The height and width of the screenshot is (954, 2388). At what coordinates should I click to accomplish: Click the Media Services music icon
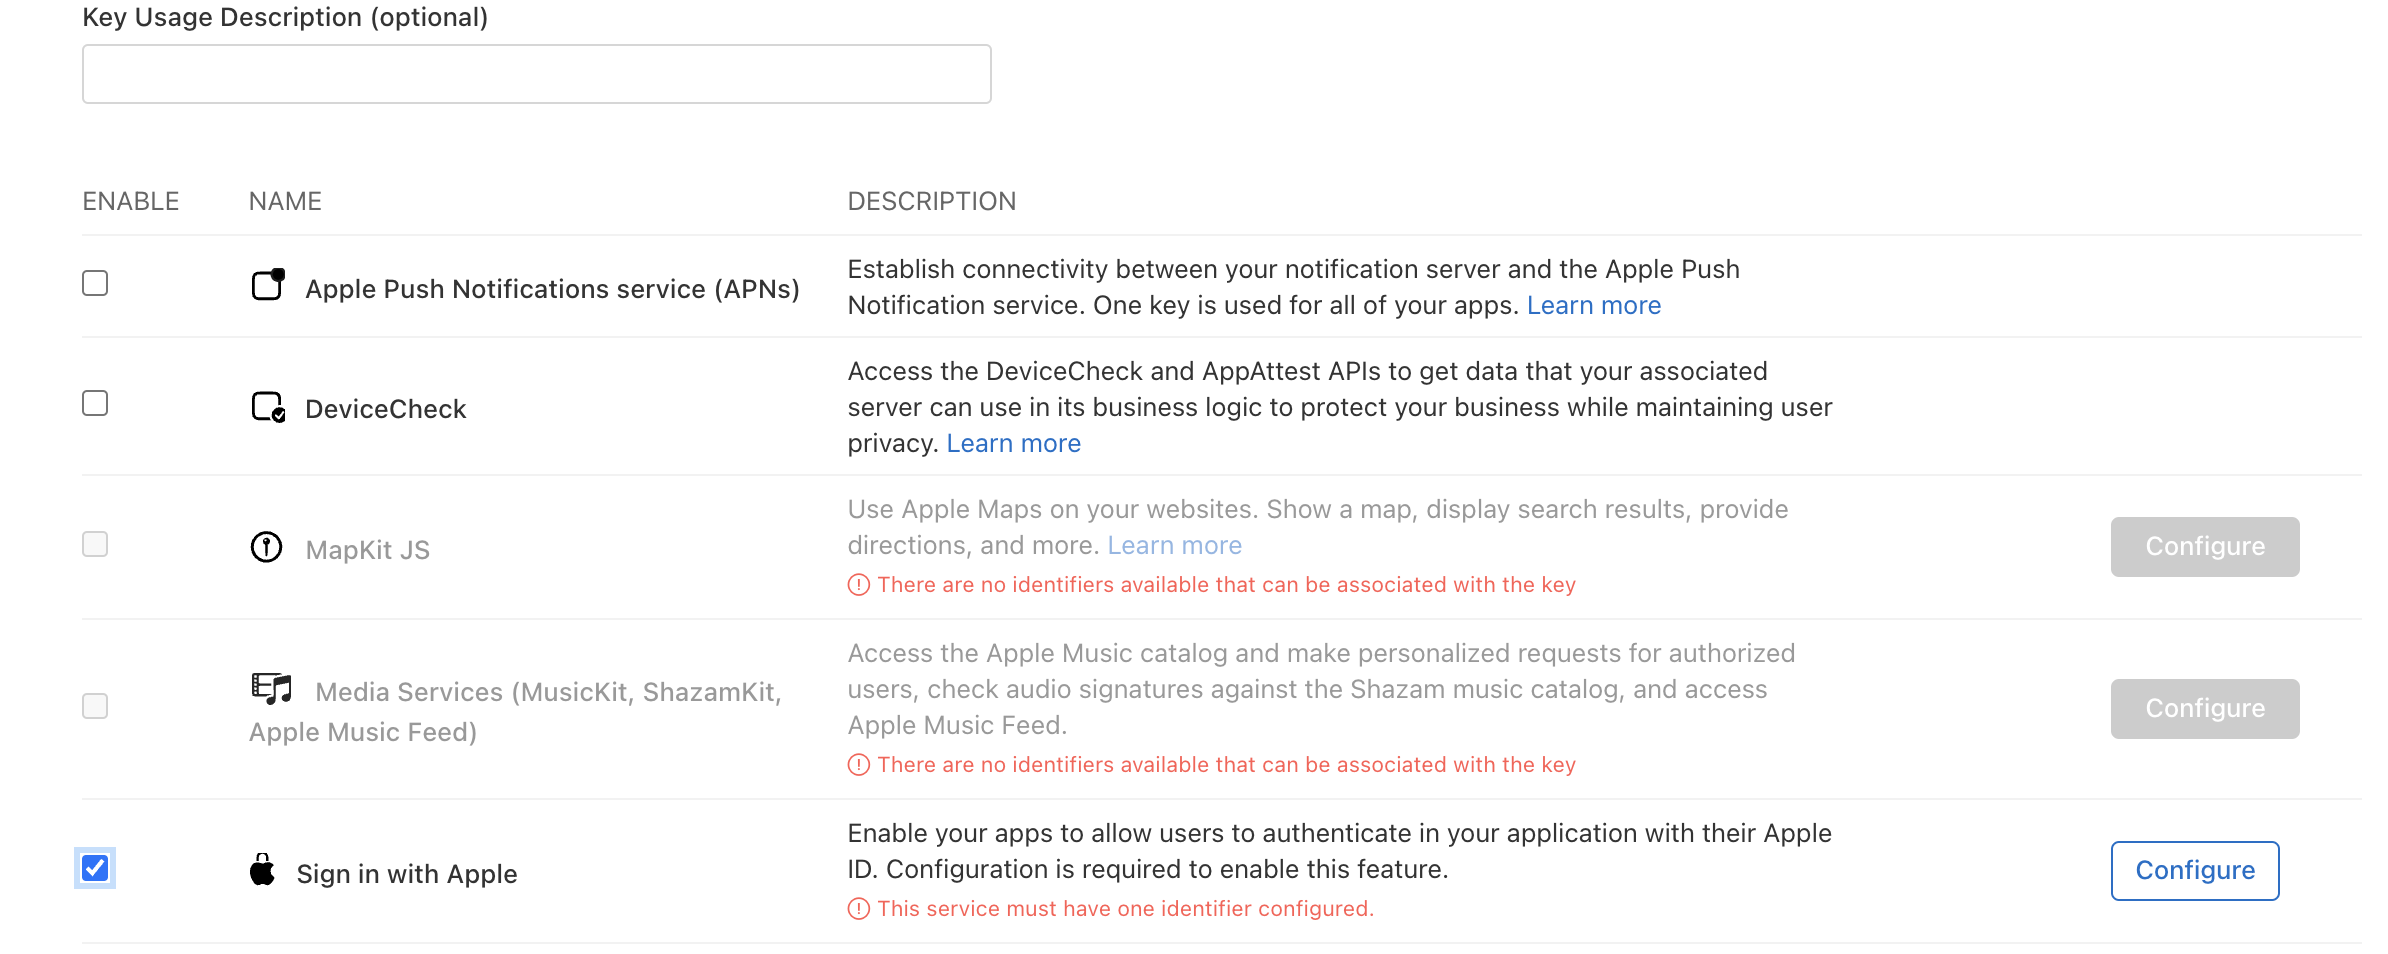click(271, 688)
